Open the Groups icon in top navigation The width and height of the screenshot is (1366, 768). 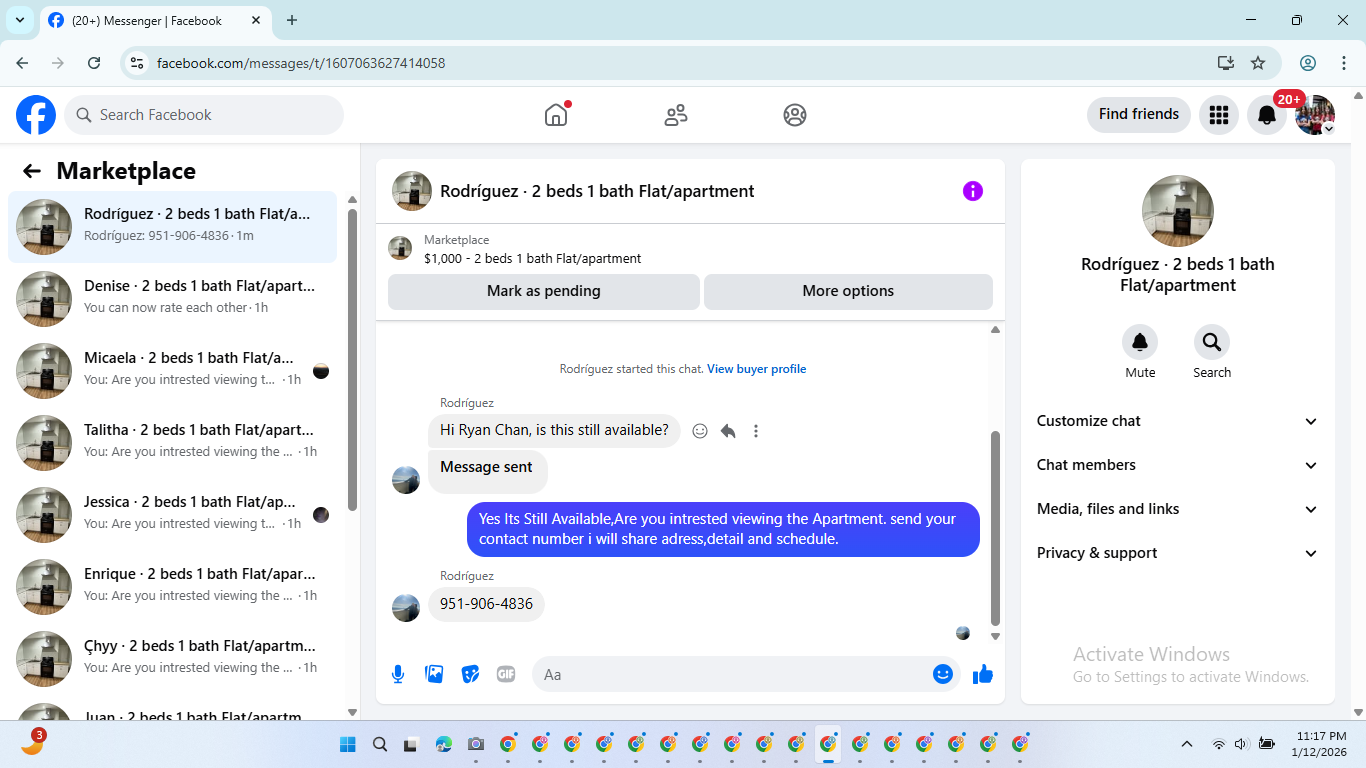coord(795,115)
